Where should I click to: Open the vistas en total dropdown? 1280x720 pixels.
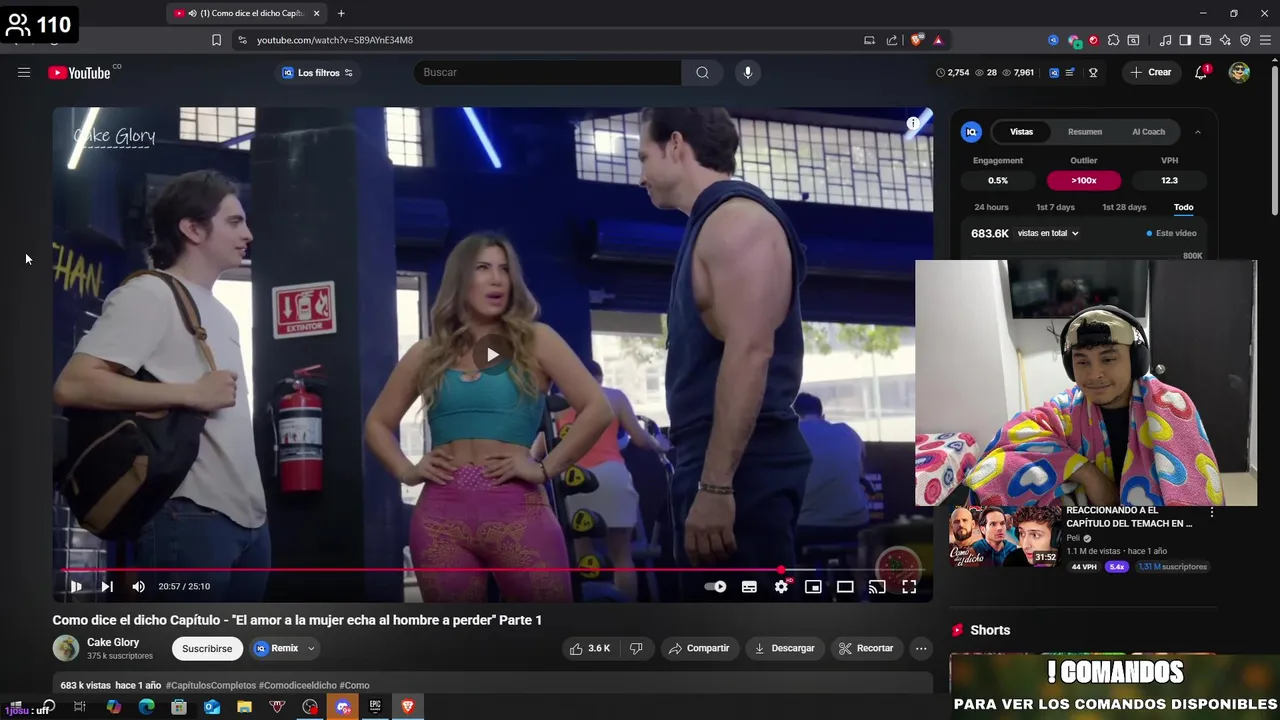[x=1048, y=233]
